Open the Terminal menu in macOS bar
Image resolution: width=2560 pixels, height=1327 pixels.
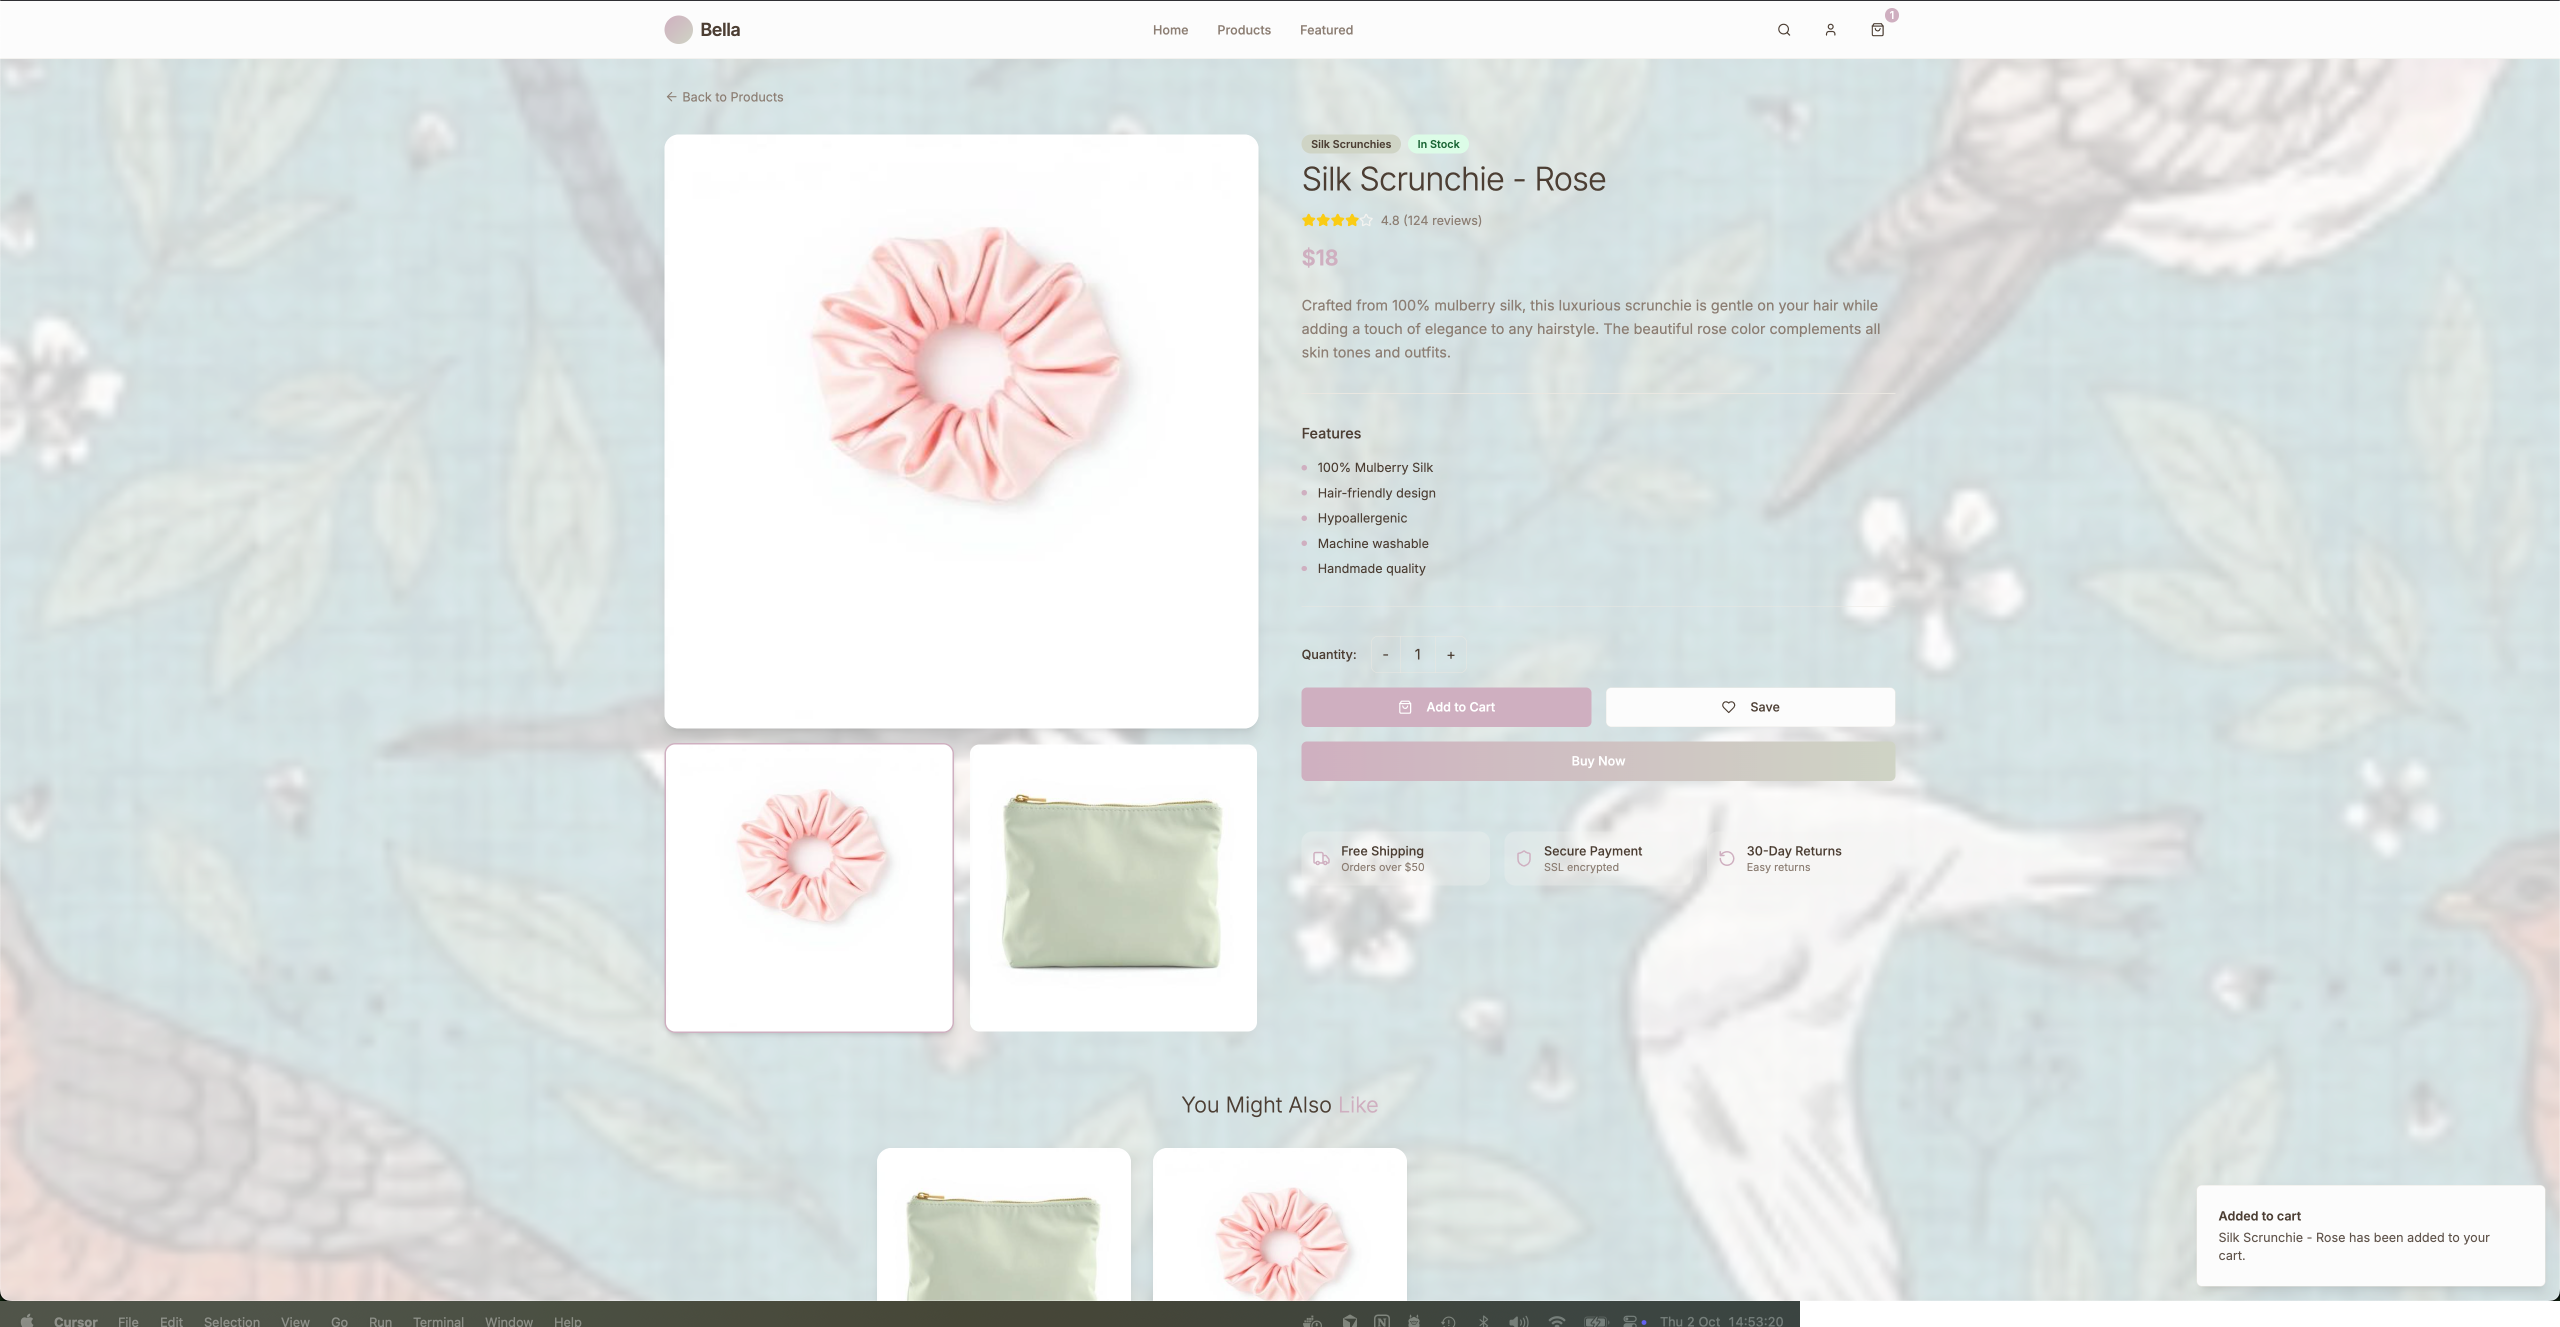438,1321
